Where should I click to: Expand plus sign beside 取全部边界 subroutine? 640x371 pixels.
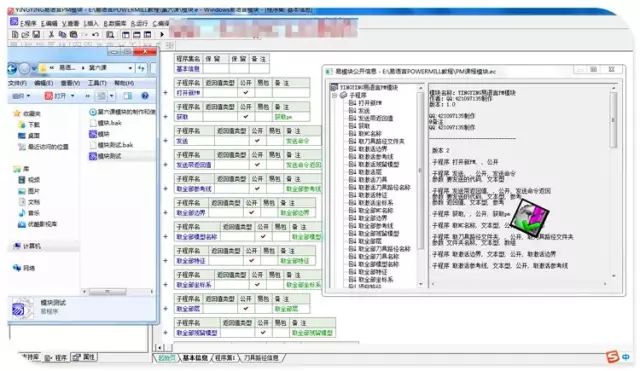pos(166,213)
